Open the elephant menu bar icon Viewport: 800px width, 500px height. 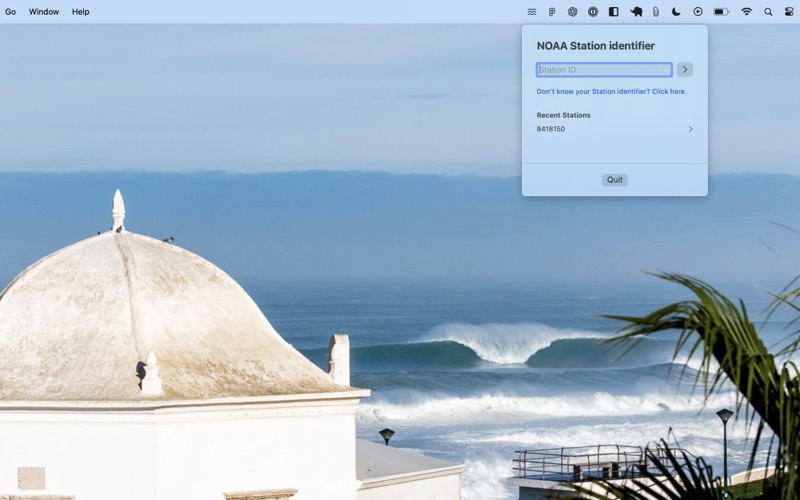coord(636,12)
